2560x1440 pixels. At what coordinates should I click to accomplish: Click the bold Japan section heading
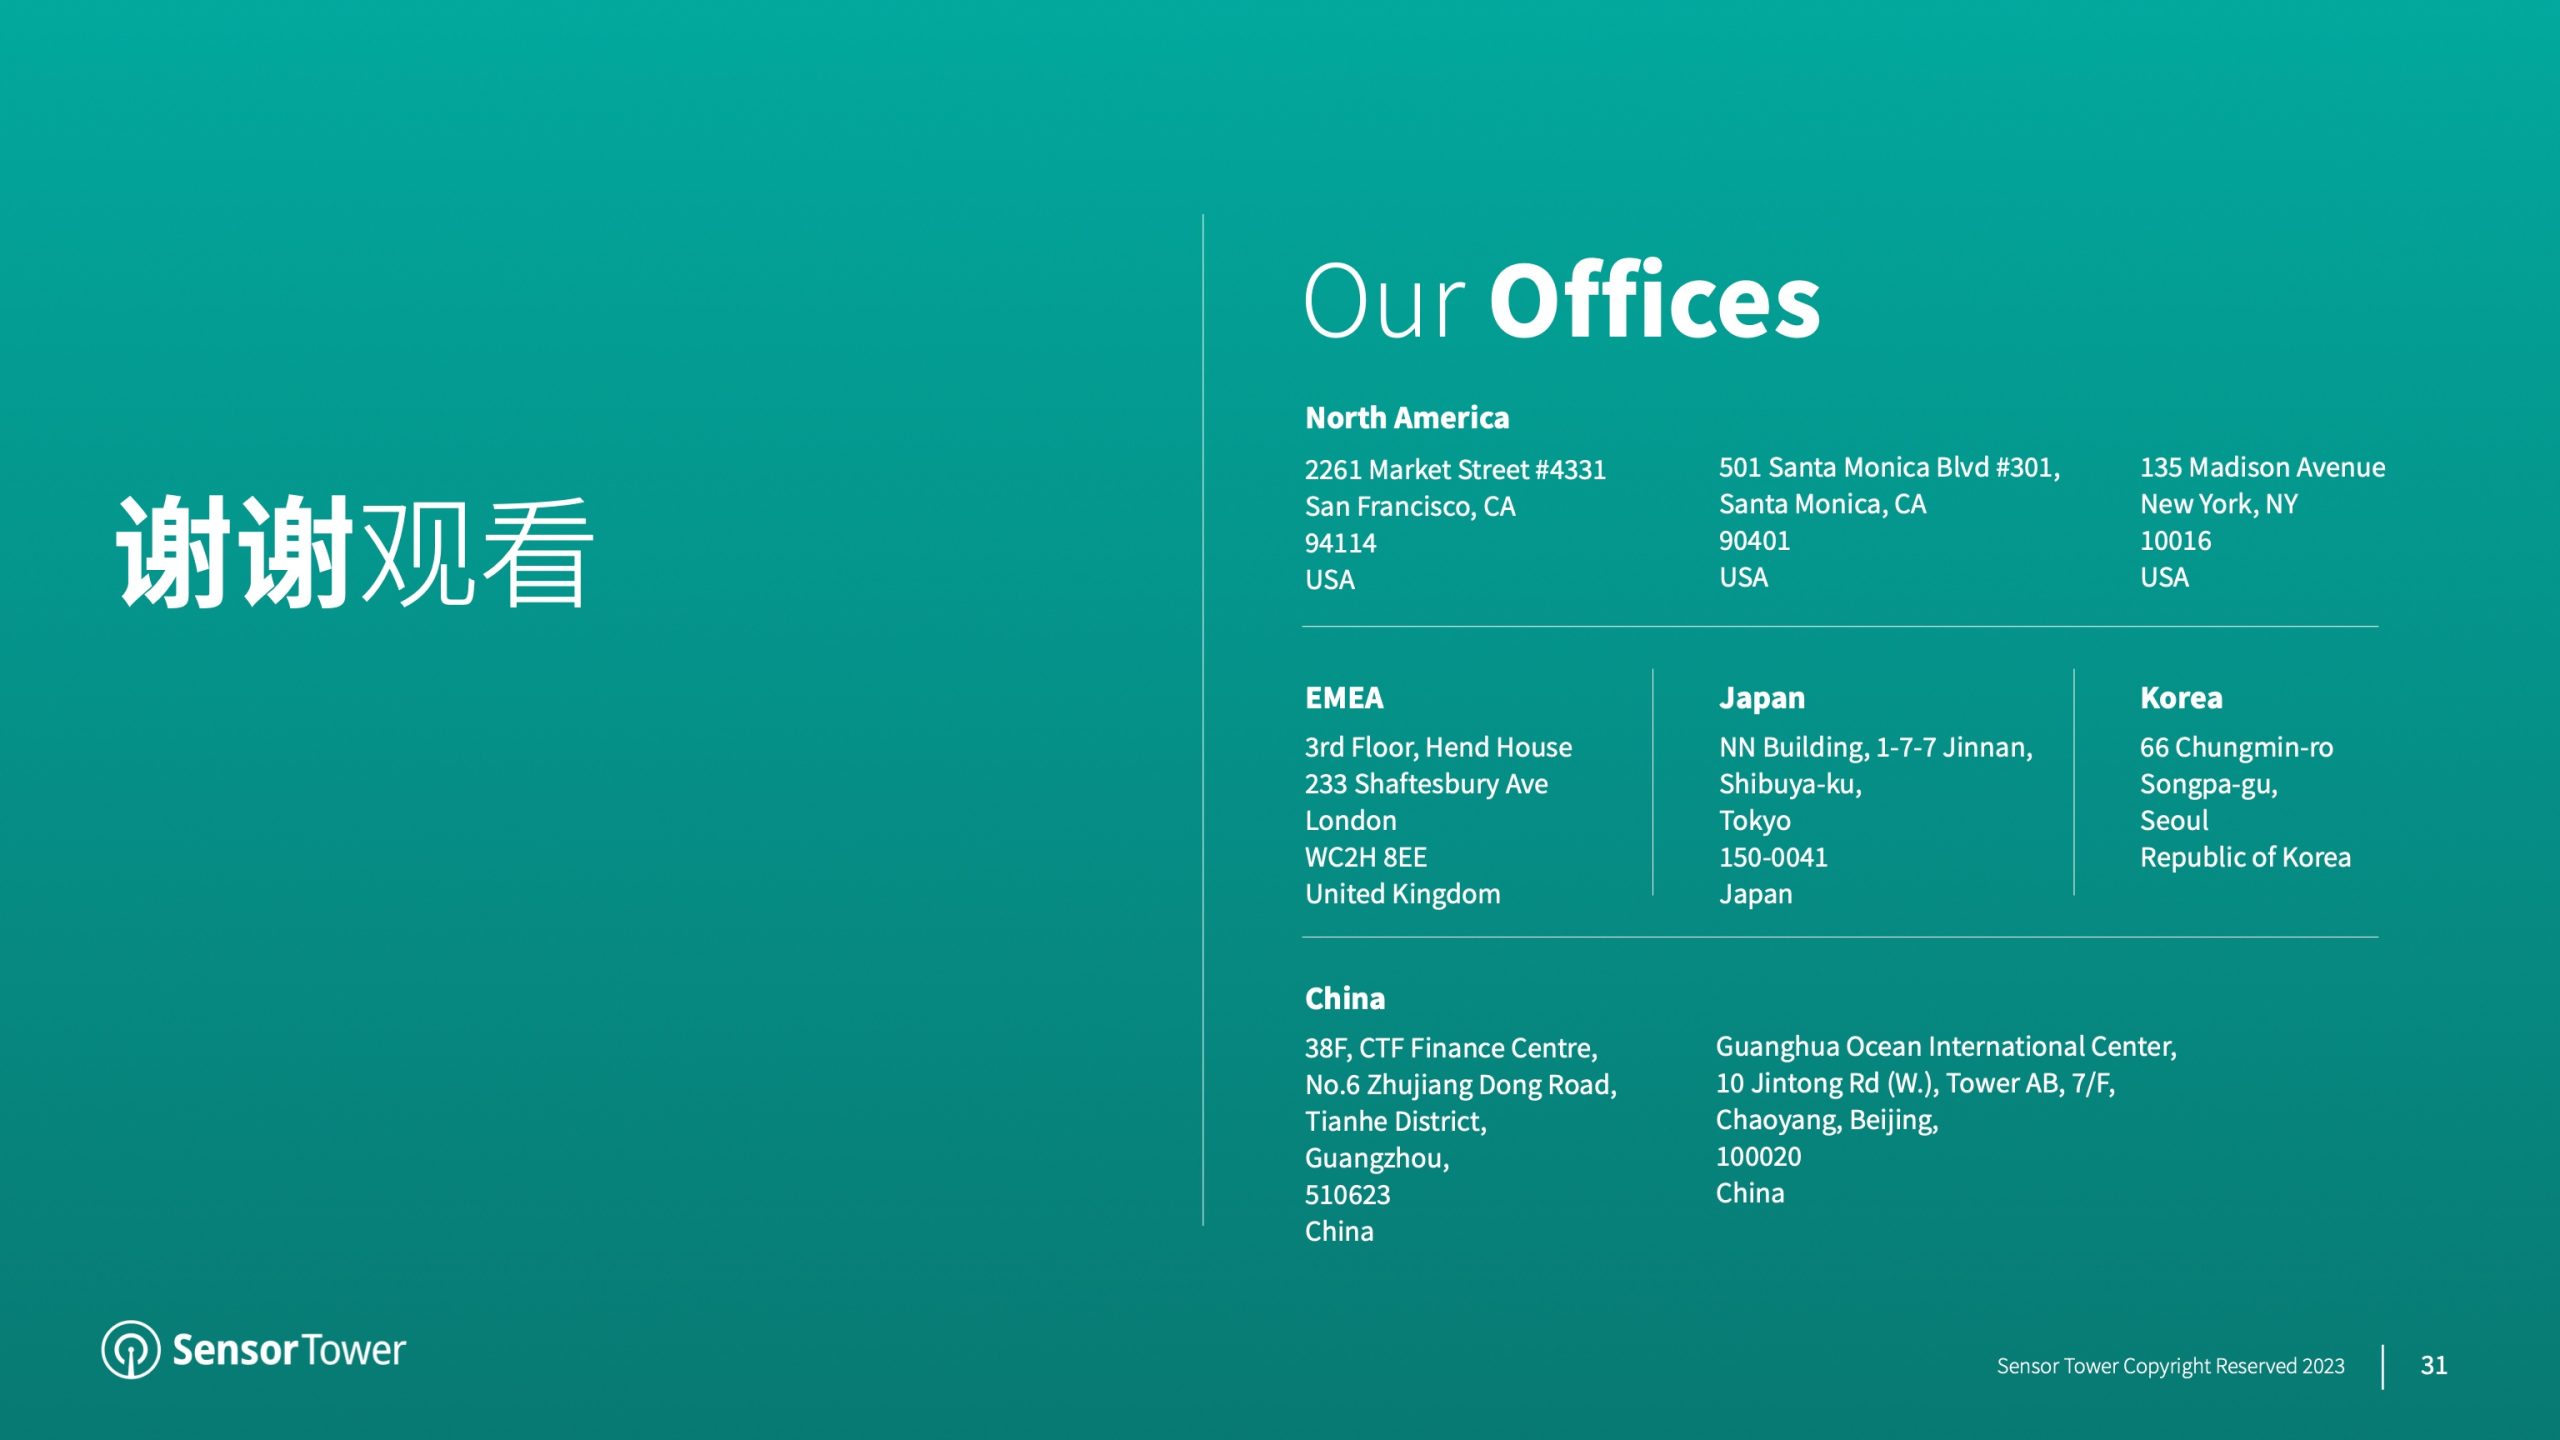click(x=1762, y=698)
